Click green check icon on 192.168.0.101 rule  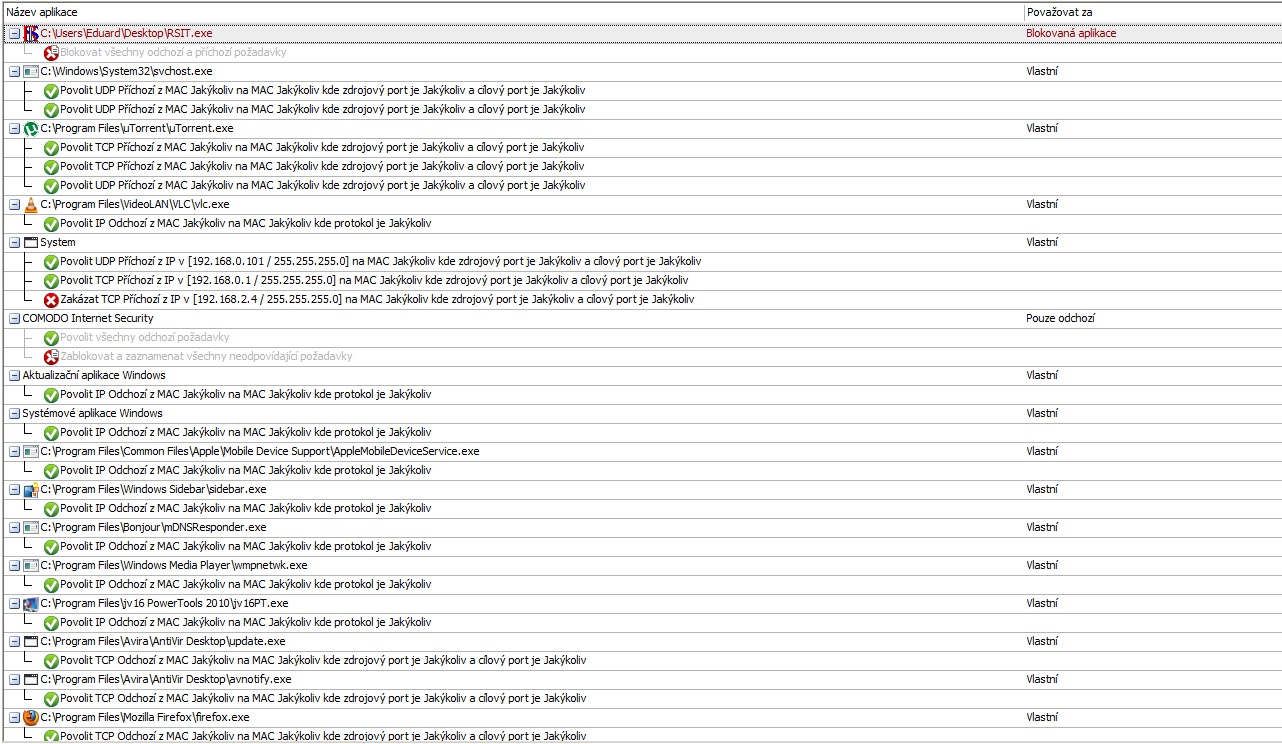point(51,261)
